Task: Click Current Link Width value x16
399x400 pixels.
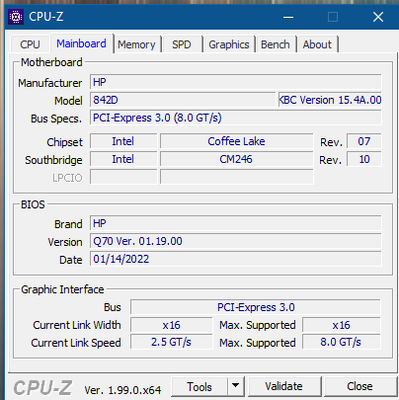Action: pyautogui.click(x=171, y=325)
